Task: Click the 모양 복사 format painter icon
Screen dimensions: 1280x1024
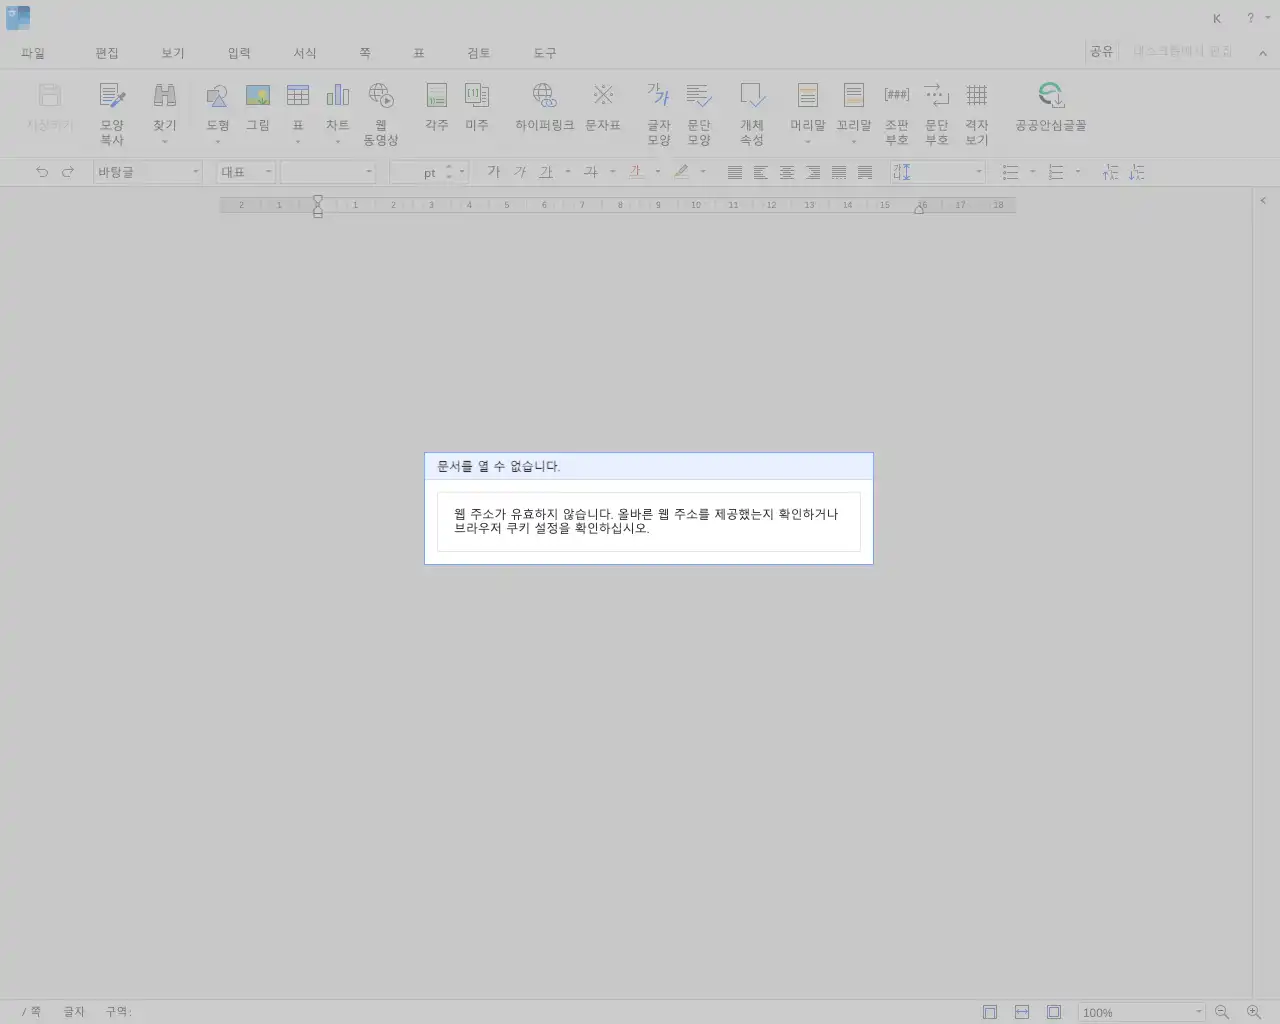Action: [x=112, y=96]
